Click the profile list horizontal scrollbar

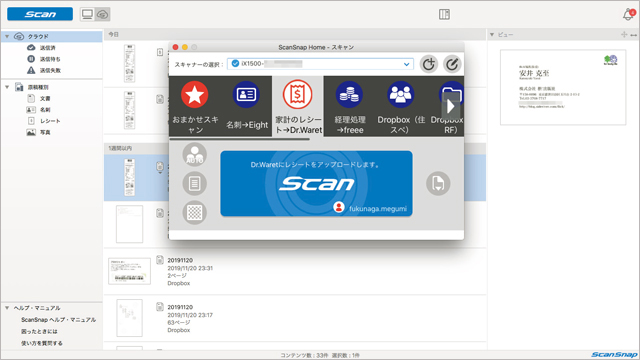pyautogui.click(x=240, y=139)
